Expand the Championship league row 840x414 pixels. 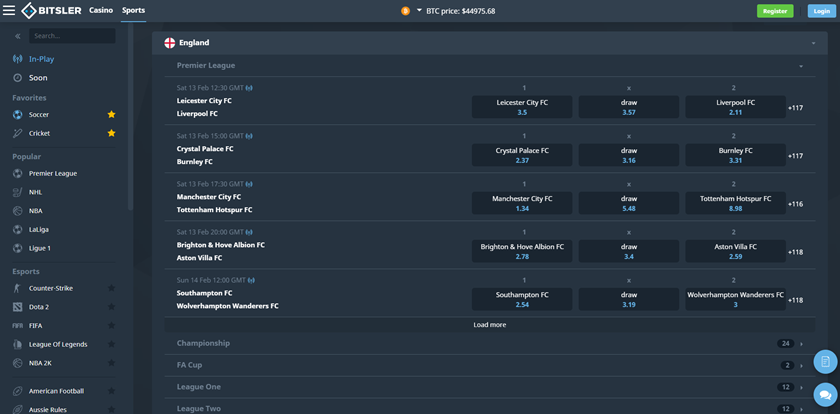490,343
